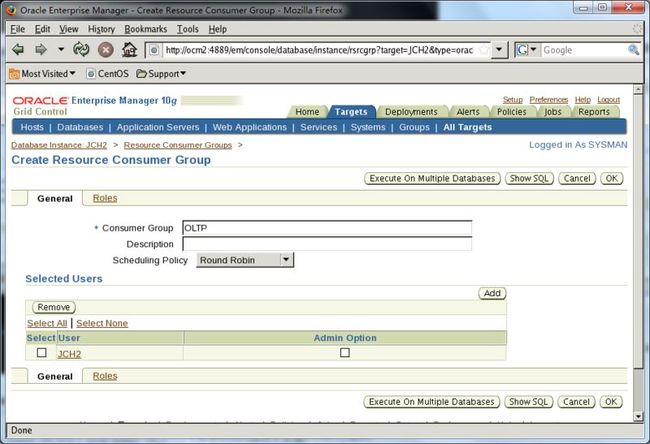
Task: Follow the Database Instance: JCH2 breadcrumb
Action: point(59,145)
